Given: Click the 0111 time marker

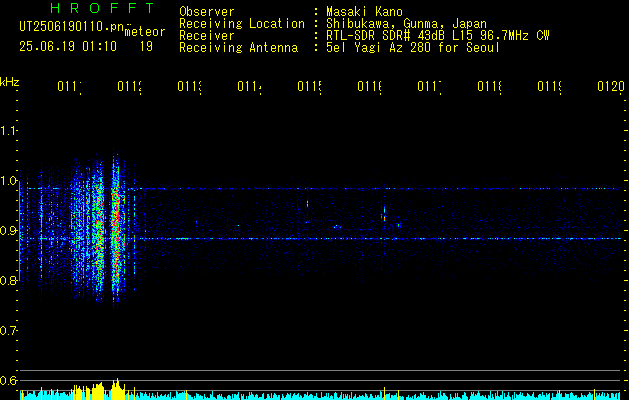Looking at the screenshot, I should pyautogui.click(x=69, y=86).
